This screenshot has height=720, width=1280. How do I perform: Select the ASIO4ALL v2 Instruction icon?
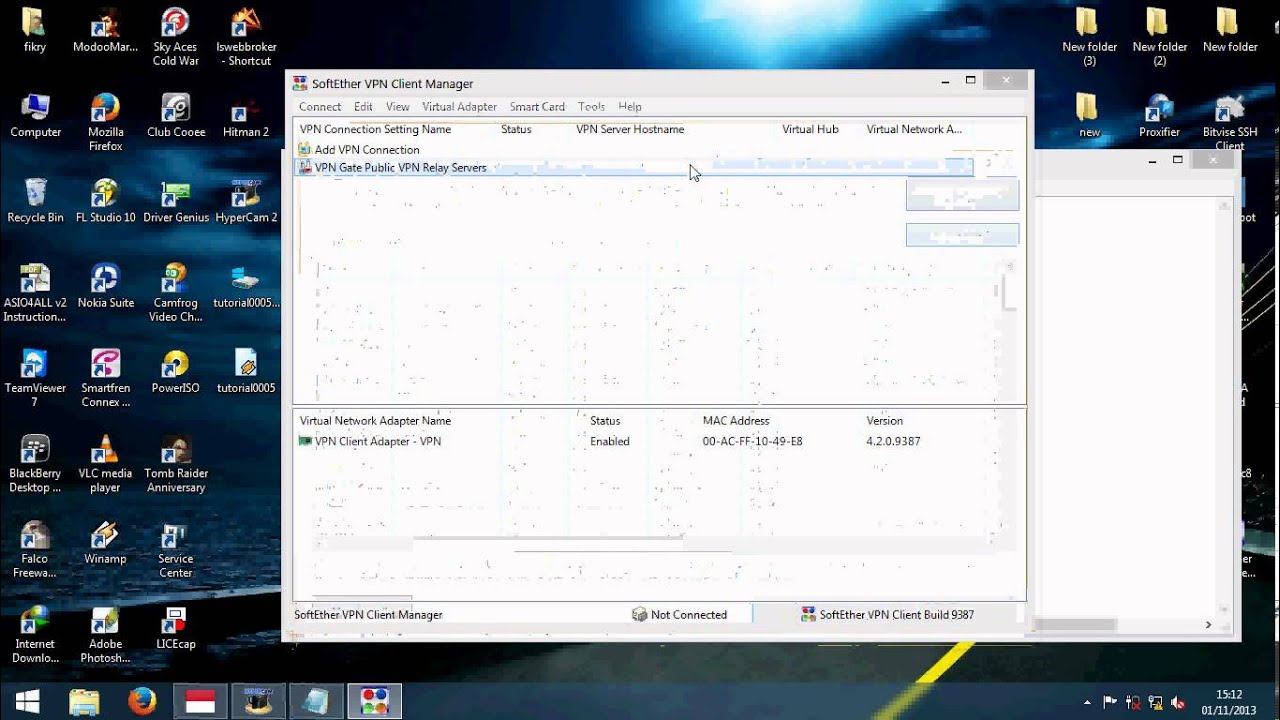click(35, 294)
